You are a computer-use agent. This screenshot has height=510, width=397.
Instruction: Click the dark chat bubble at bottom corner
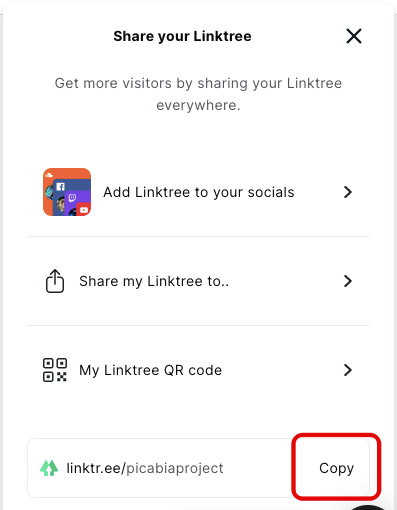pyautogui.click(x=368, y=507)
